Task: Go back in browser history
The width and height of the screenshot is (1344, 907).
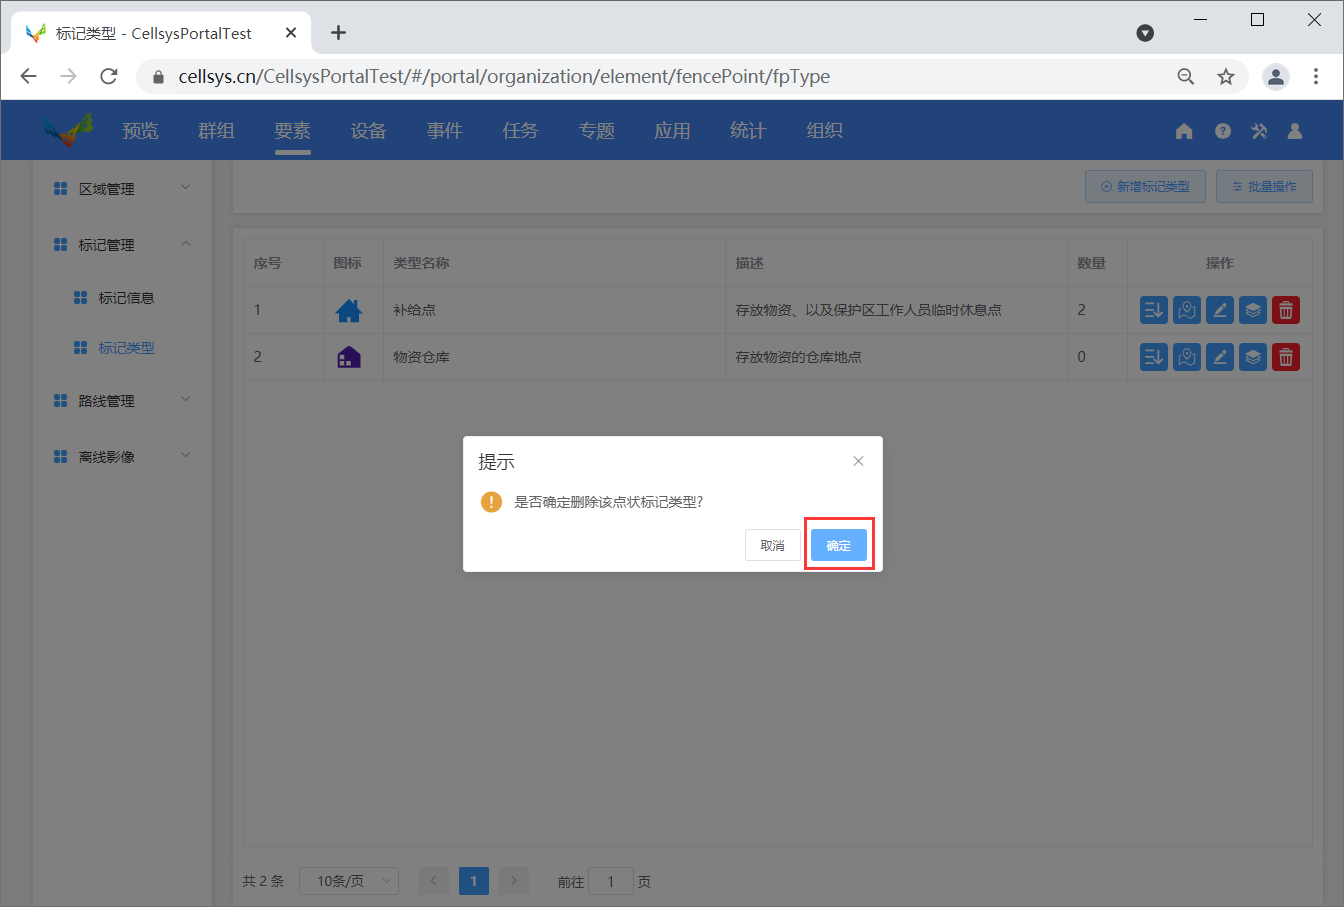Action: coord(28,76)
